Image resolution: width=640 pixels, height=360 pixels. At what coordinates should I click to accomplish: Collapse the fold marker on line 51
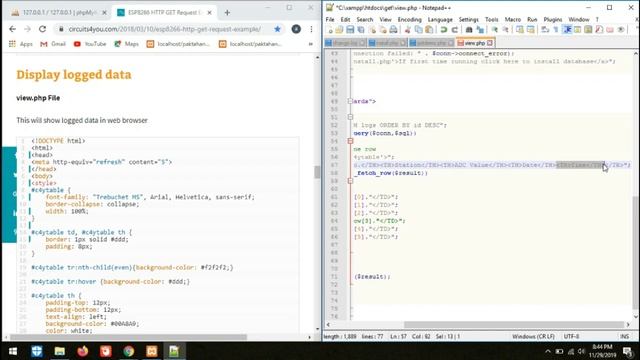click(350, 117)
